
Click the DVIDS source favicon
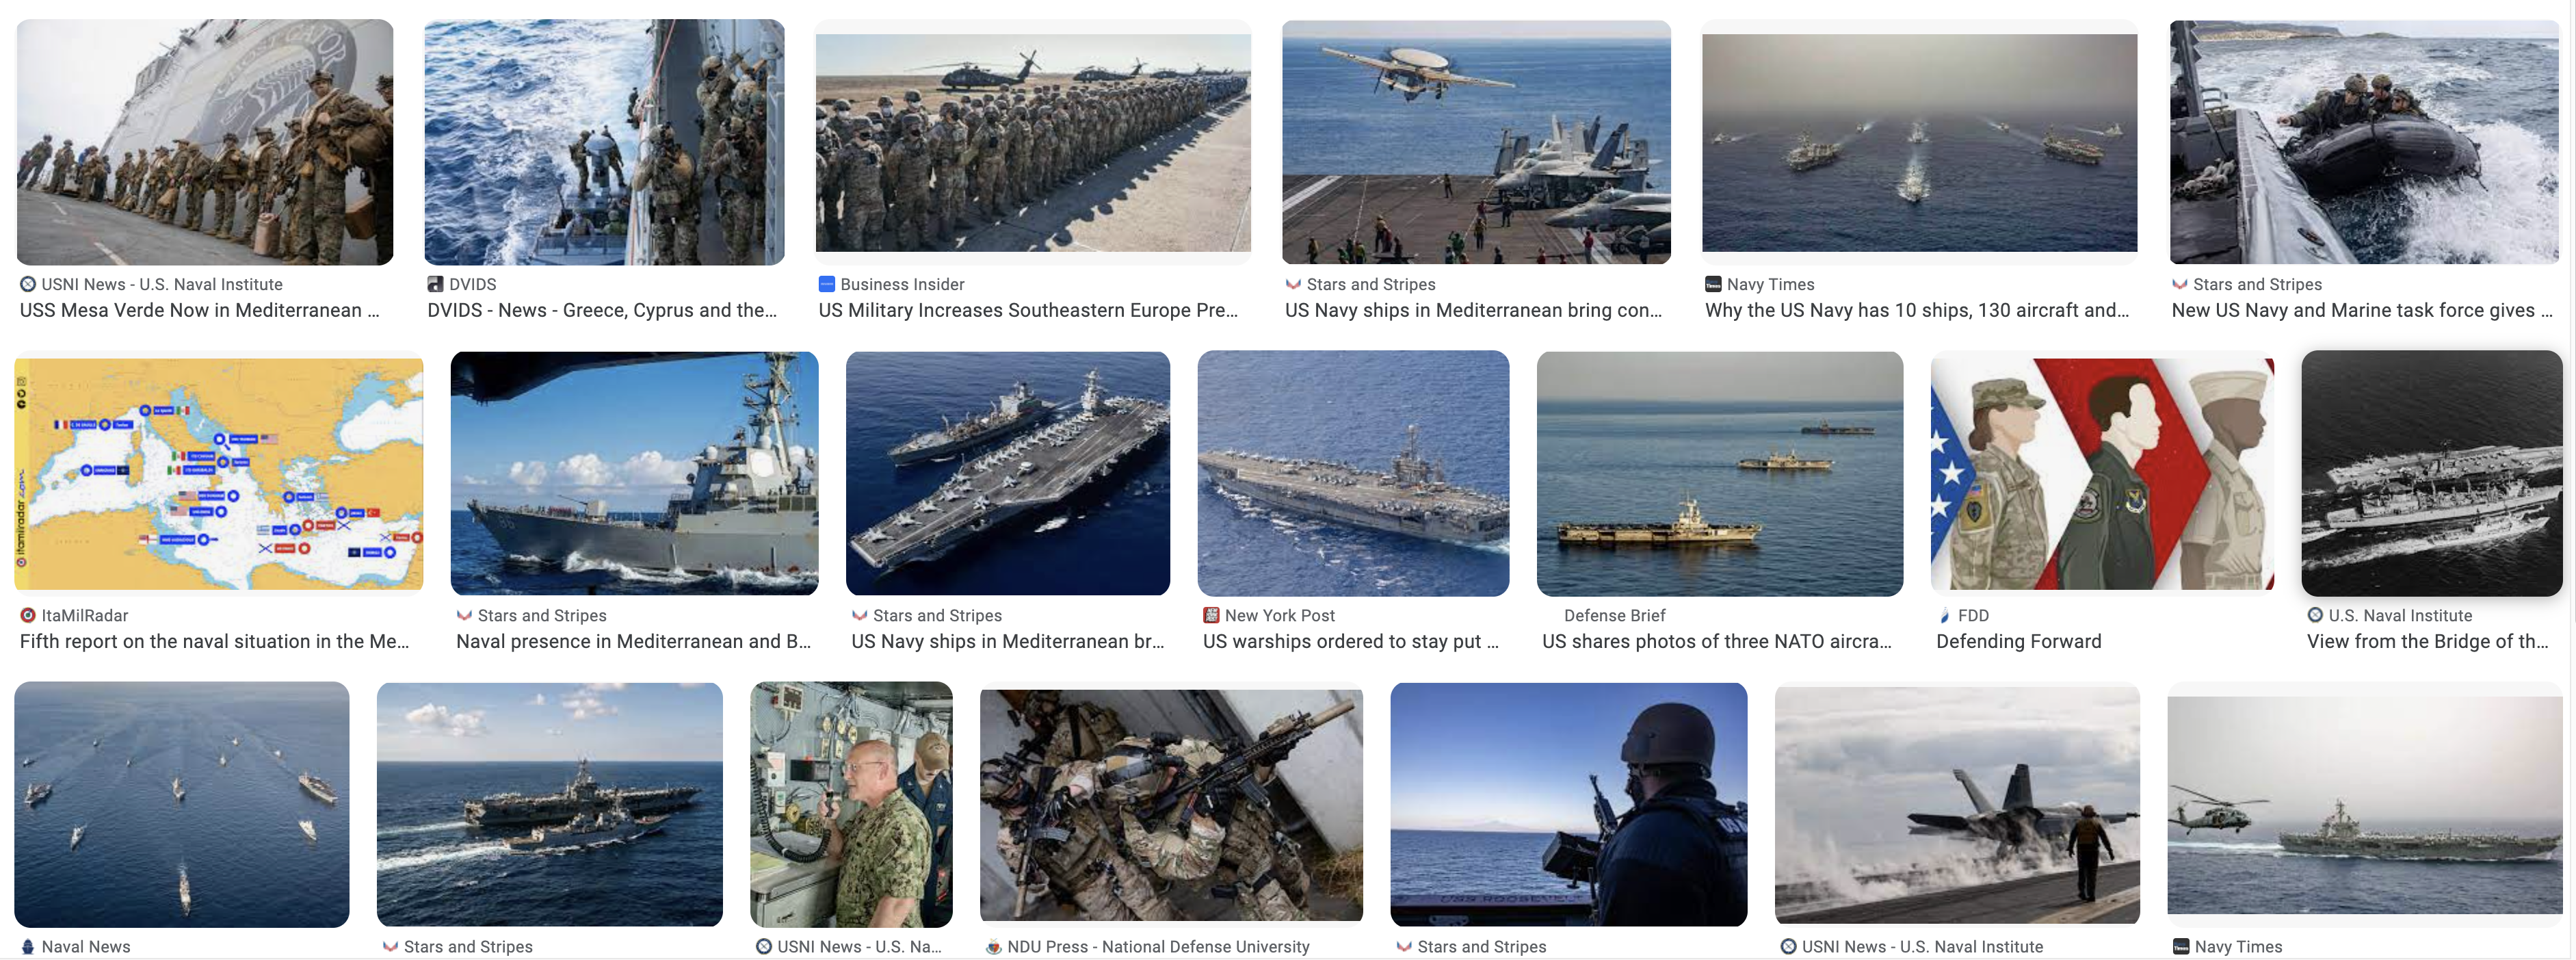tap(435, 284)
